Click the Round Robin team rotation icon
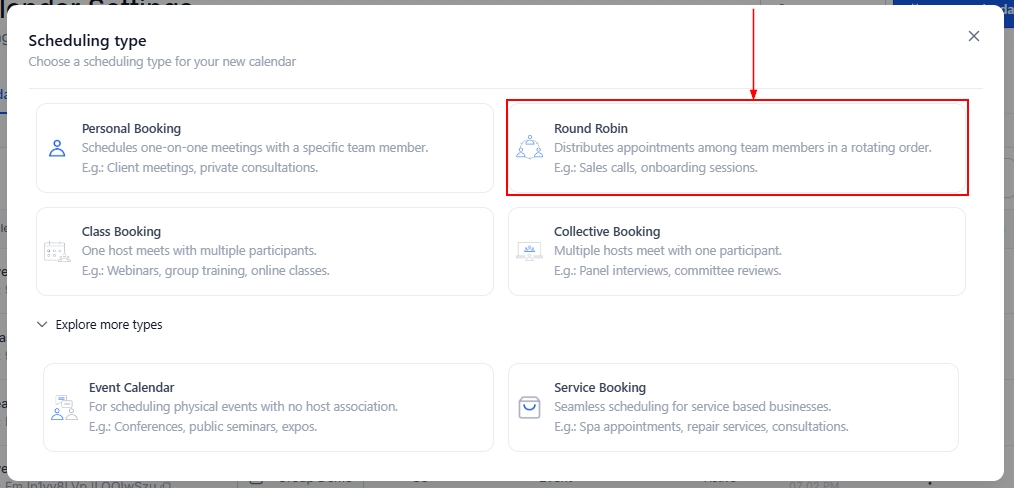 point(529,148)
